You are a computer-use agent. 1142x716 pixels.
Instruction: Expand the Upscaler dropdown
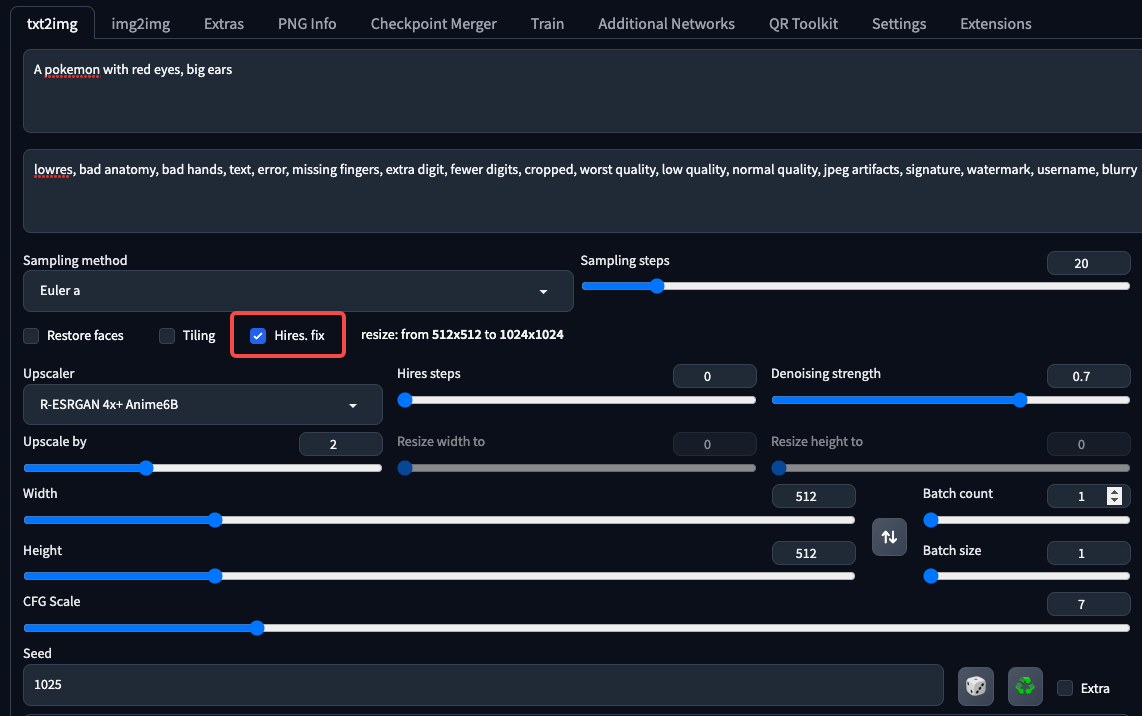(x=202, y=405)
